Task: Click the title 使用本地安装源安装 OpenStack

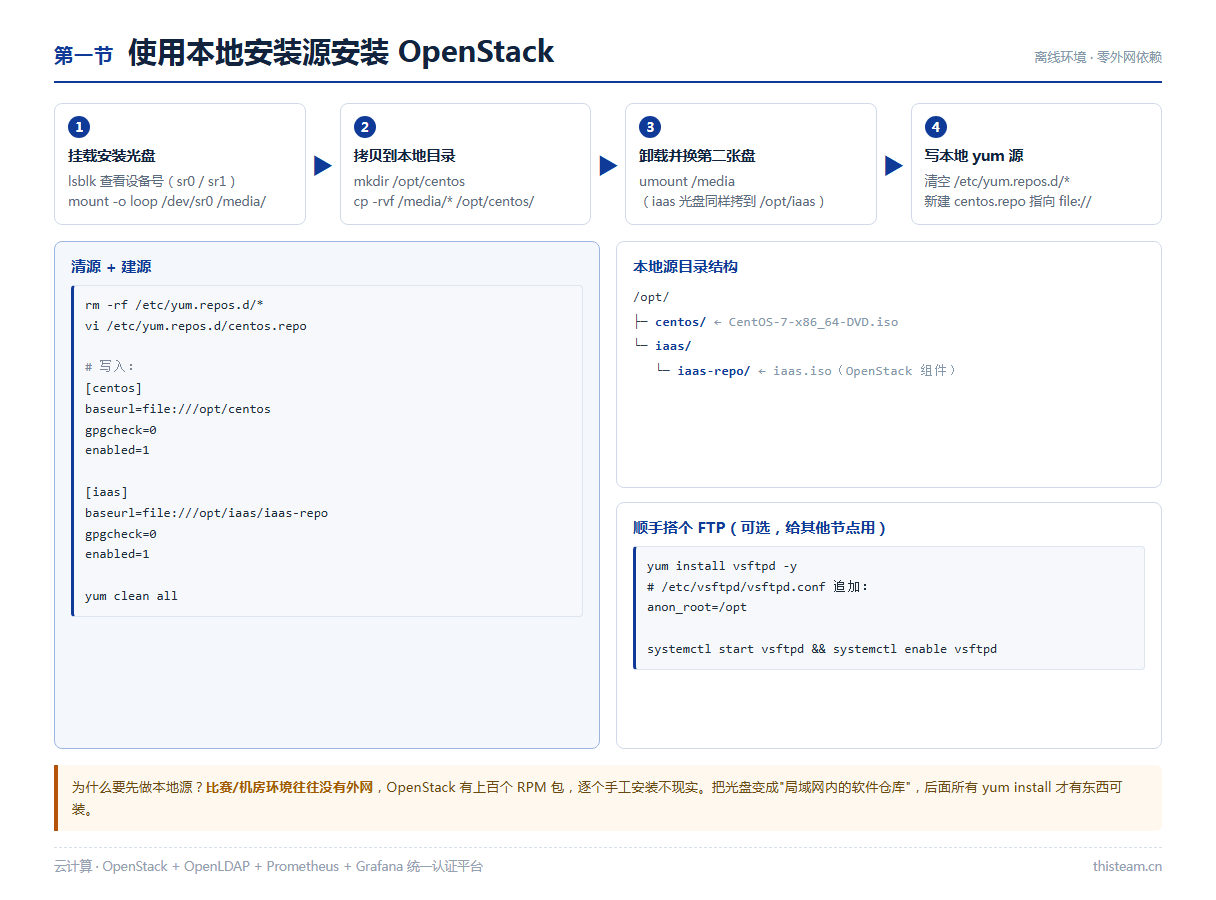Action: [341, 52]
